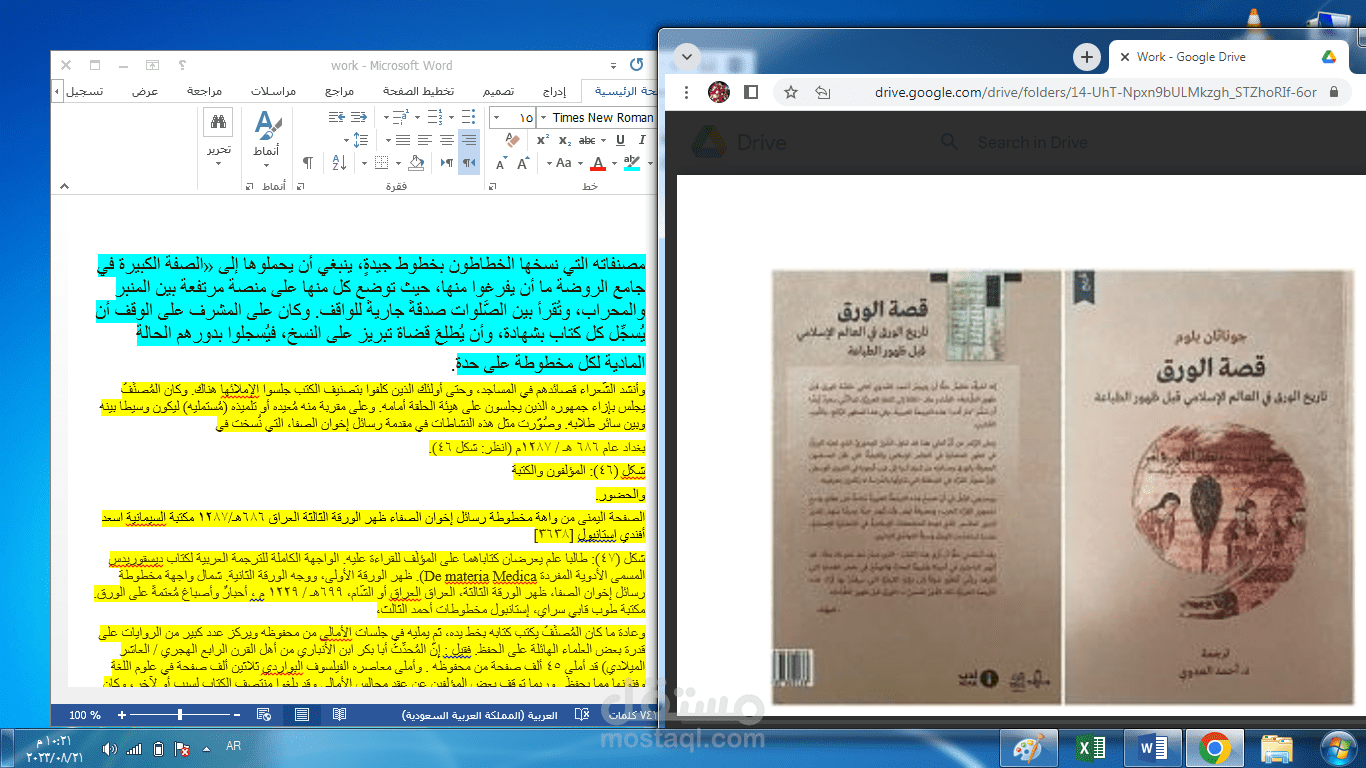Viewport: 1366px width, 768px height.
Task: Click the paragraph shading paint bucket icon
Action: point(416,163)
